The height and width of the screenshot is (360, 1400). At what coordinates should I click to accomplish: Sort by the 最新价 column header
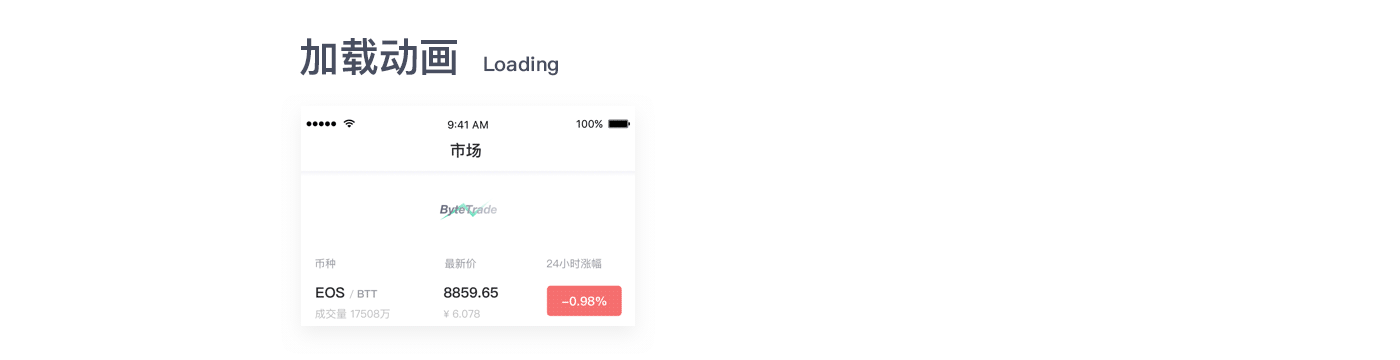[x=460, y=264]
